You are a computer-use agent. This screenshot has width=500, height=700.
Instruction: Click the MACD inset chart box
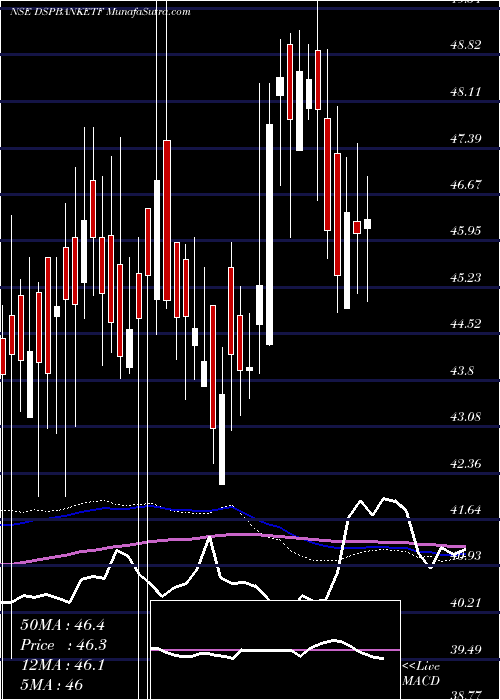275,650
